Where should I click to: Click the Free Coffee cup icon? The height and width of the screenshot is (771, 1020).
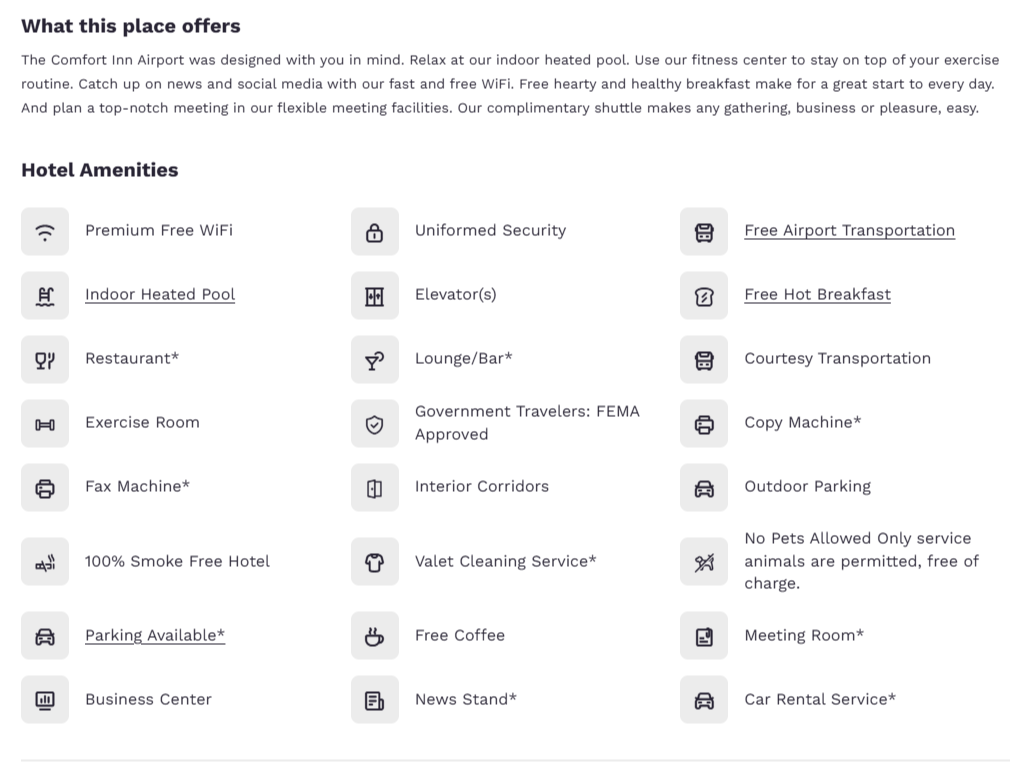pos(375,636)
